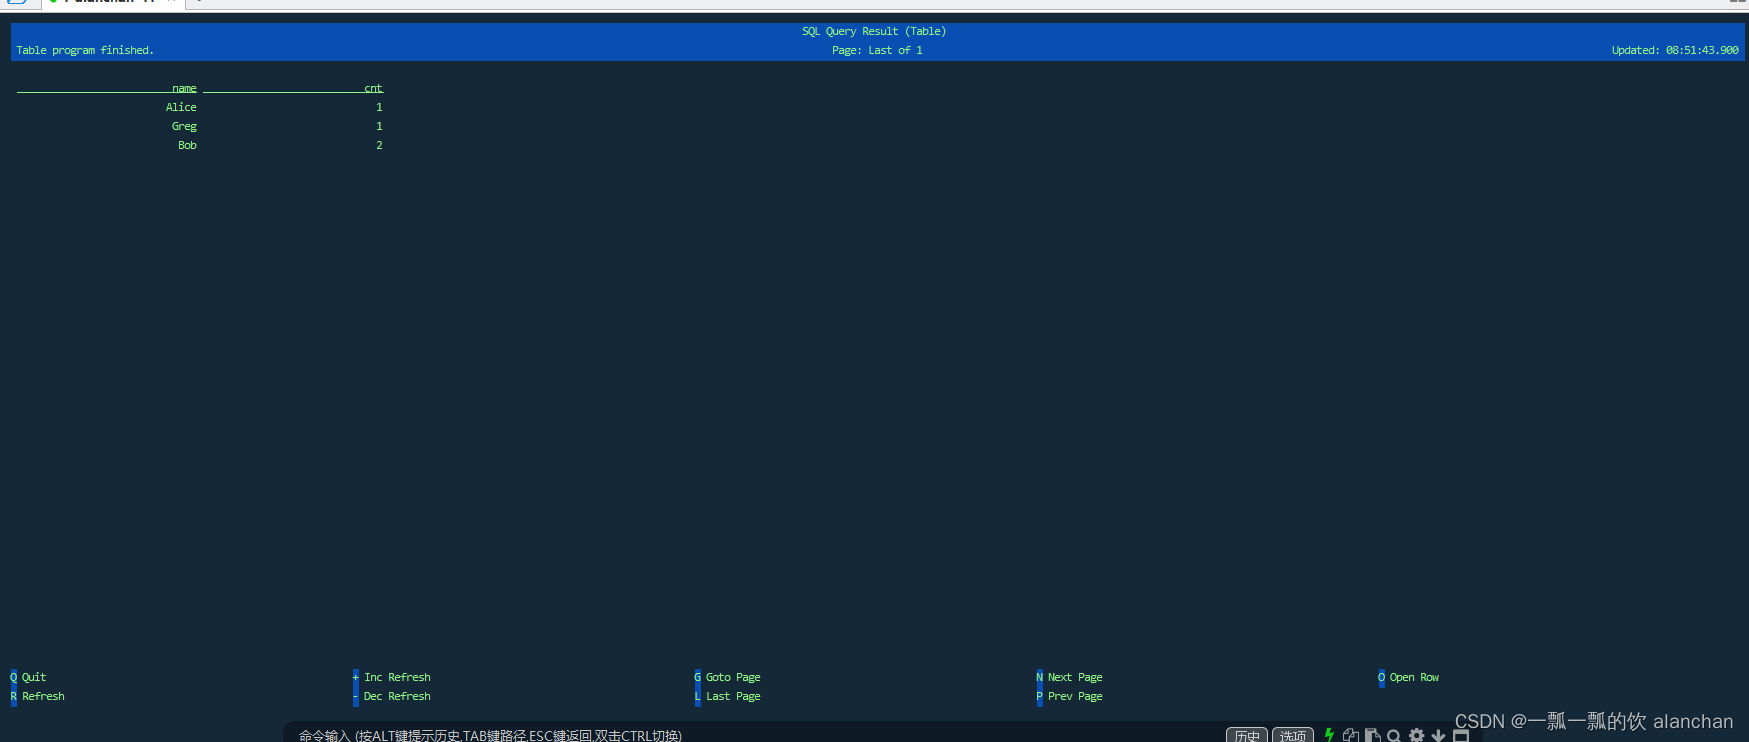The width and height of the screenshot is (1749, 742).
Task: Click the paste icon in the bottom bar
Action: 1373,735
